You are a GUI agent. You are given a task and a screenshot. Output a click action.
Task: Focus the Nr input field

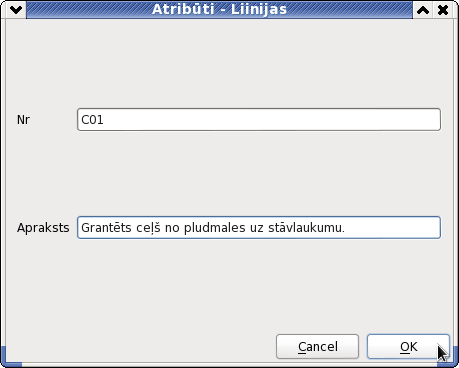tap(259, 119)
